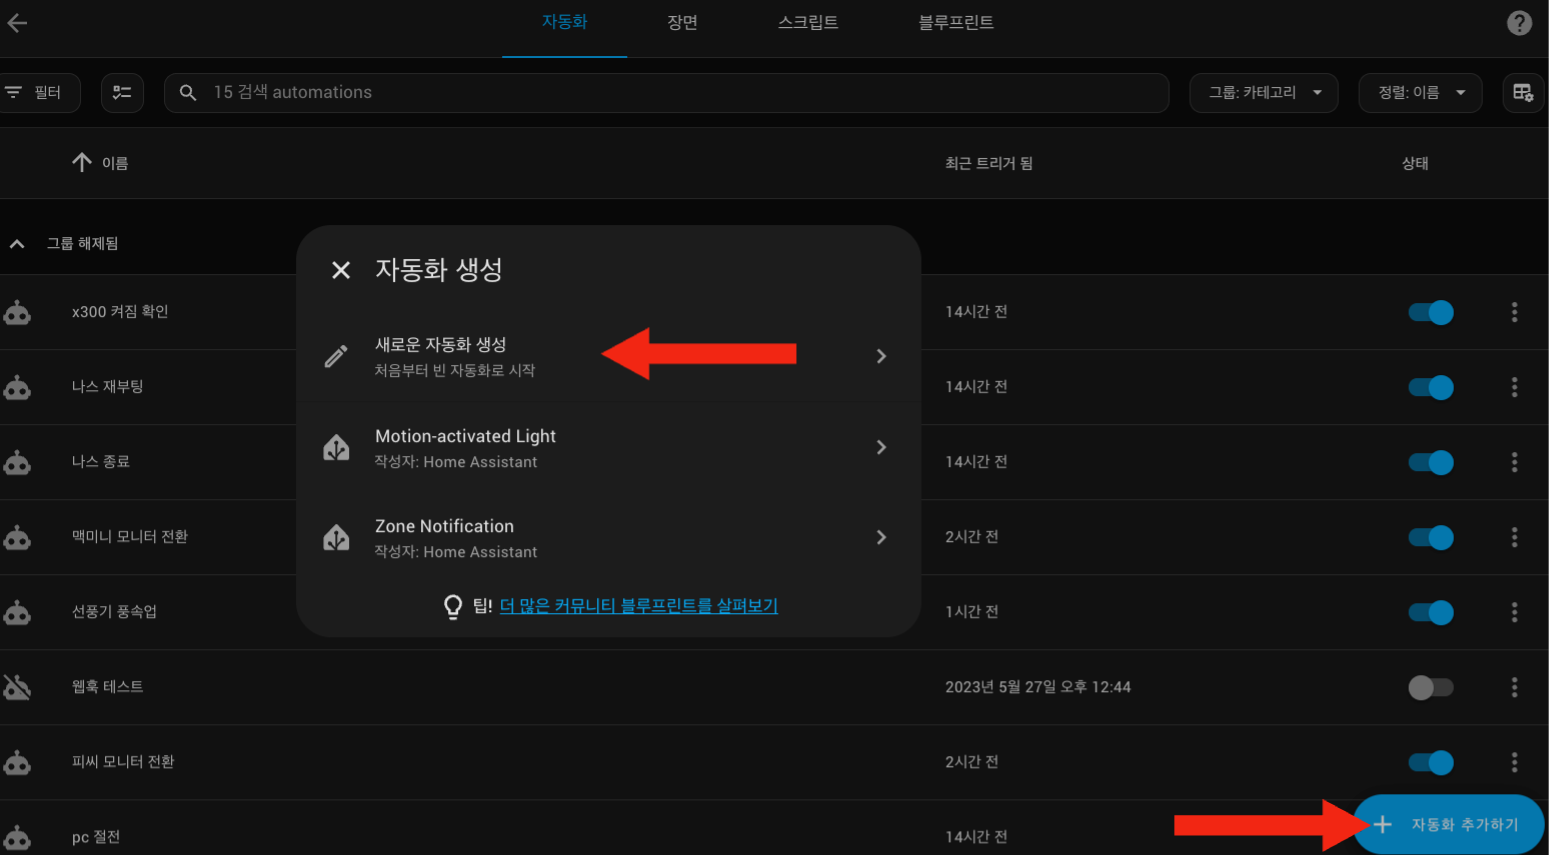The image size is (1549, 855).
Task: Collapse the 그룹 해제됨 group
Action: 17,244
